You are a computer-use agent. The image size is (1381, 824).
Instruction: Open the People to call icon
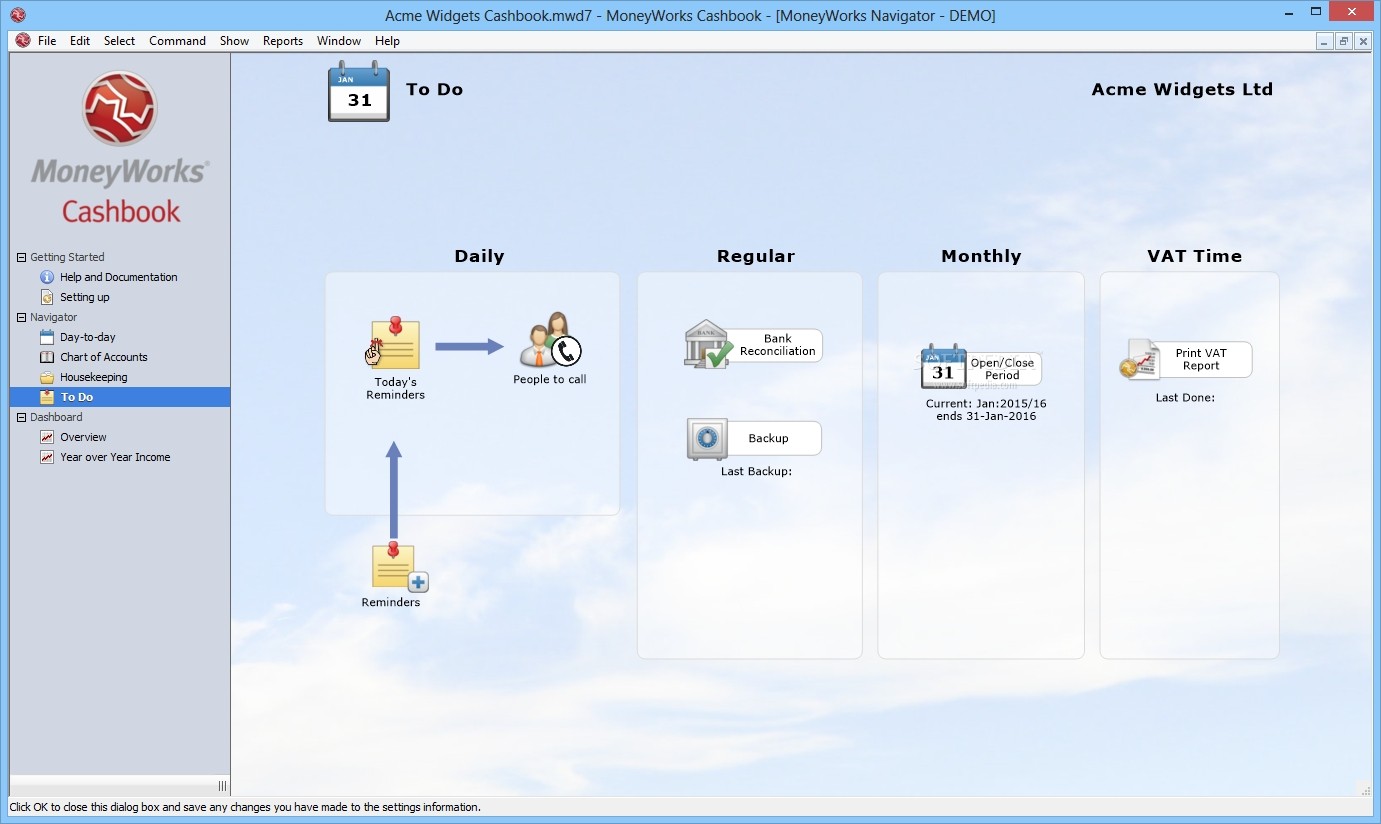point(550,341)
